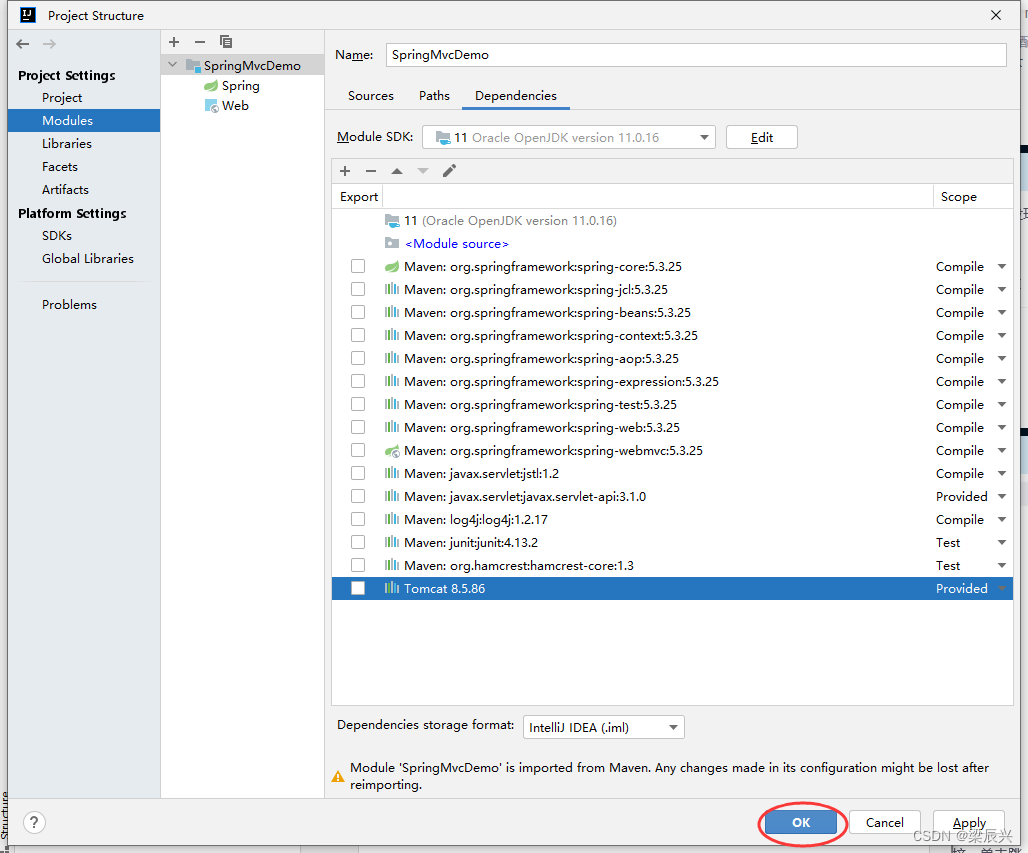
Task: Toggle export checkbox for spring-webmvc
Action: pos(358,450)
